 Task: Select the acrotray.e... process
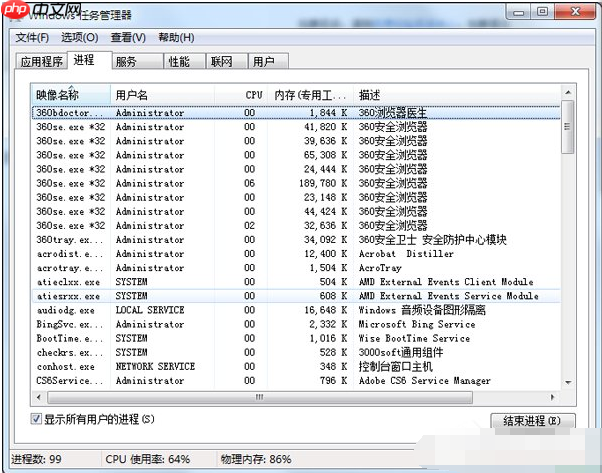[x=296, y=268]
